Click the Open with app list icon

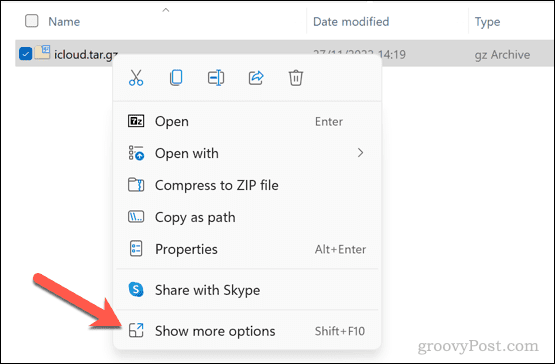pyautogui.click(x=136, y=153)
